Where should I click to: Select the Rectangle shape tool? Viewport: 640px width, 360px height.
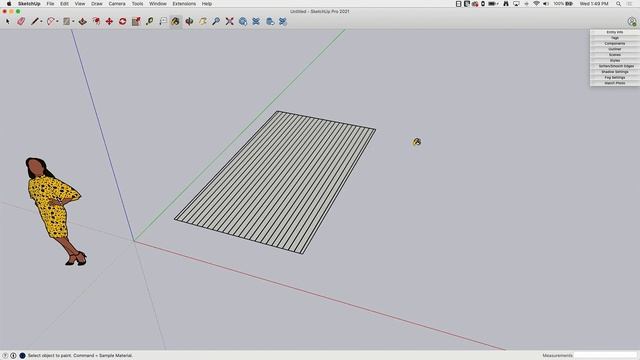(67, 21)
